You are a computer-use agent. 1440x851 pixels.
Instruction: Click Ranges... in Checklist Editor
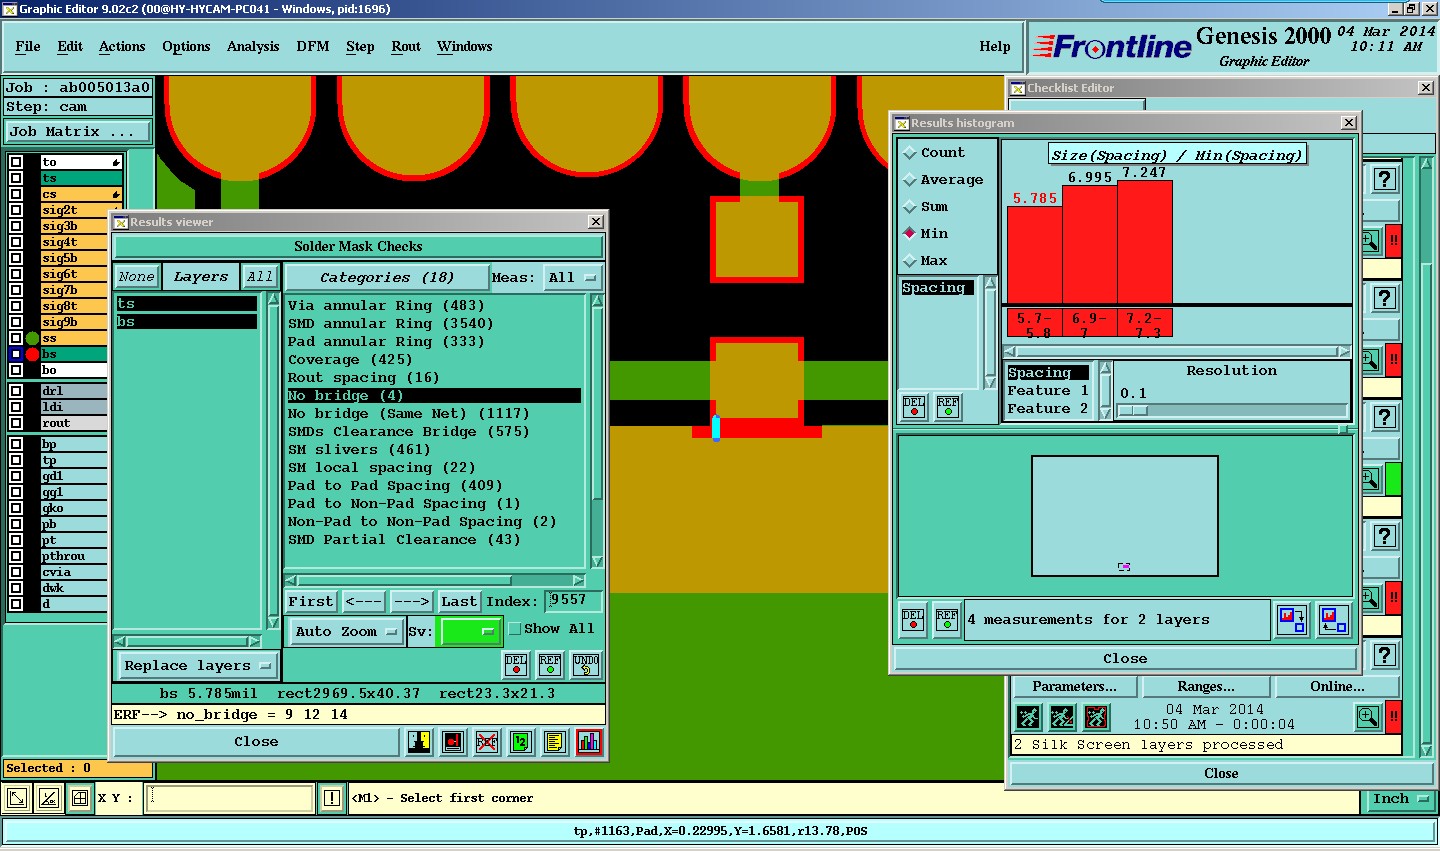1206,687
